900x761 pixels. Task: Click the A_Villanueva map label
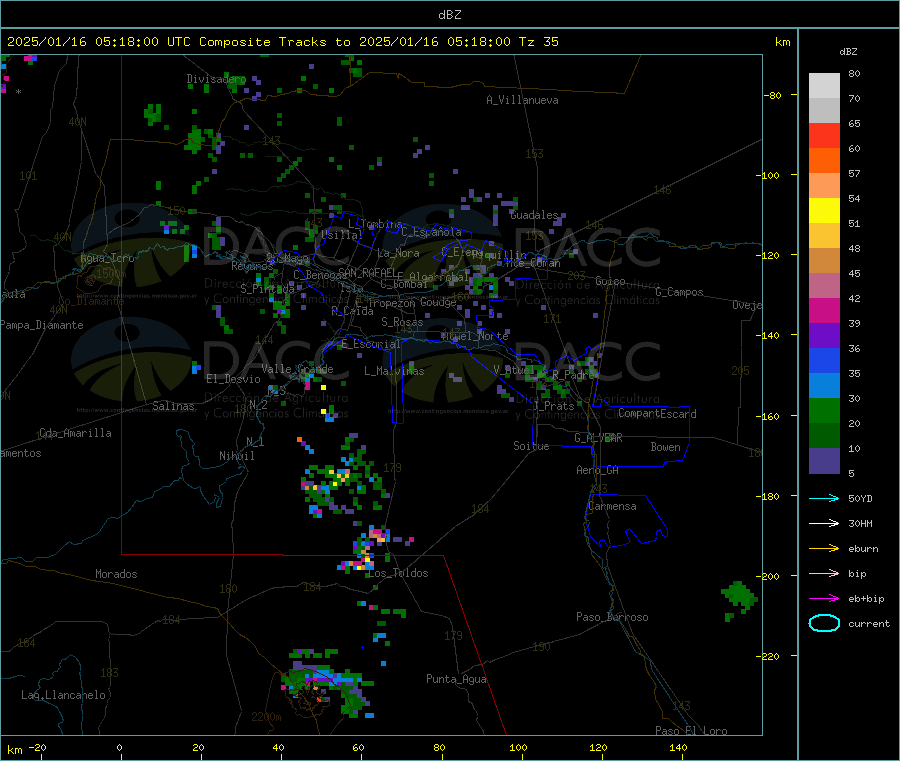522,100
